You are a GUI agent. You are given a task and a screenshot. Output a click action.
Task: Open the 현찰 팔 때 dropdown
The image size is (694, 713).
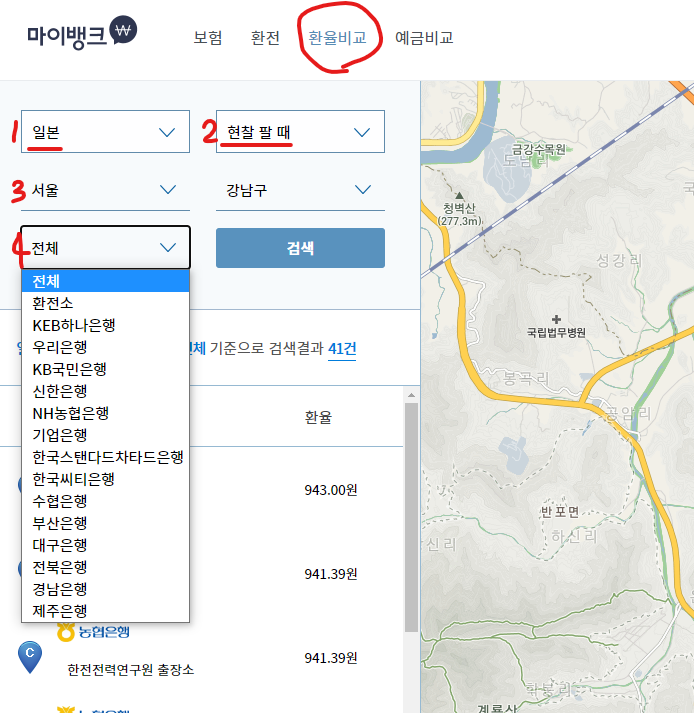click(300, 131)
